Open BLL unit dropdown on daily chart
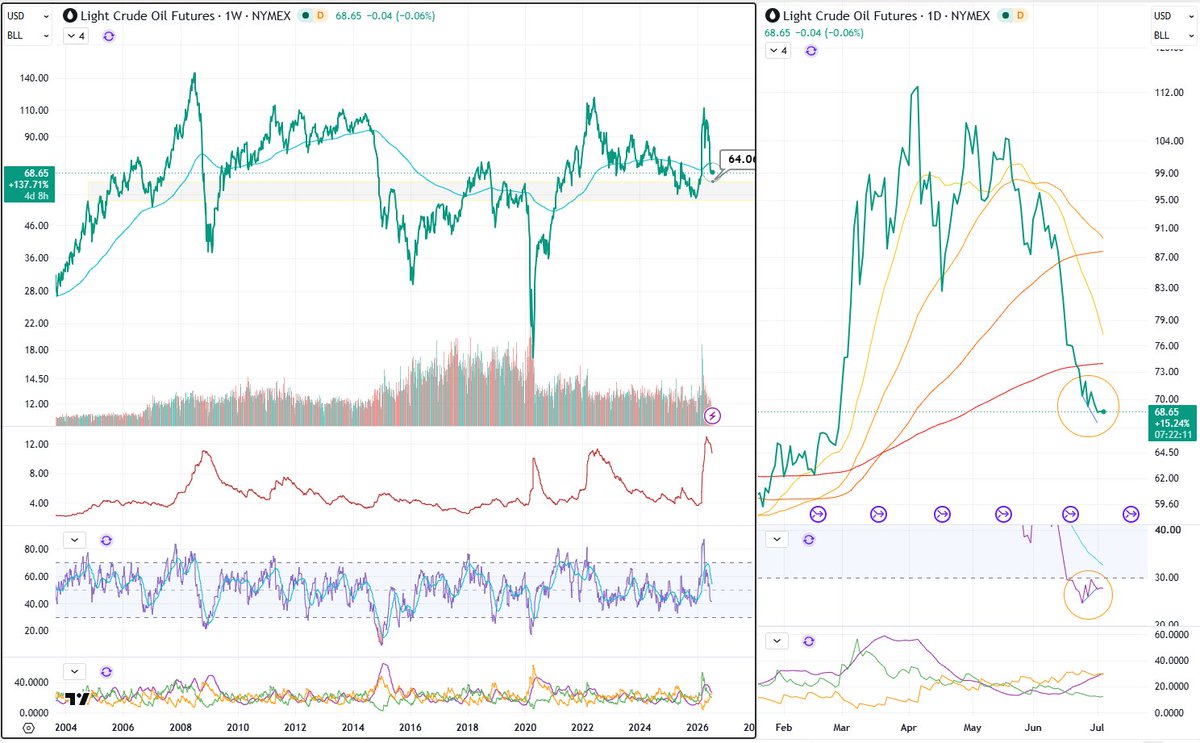1200x743 pixels. coord(1173,36)
